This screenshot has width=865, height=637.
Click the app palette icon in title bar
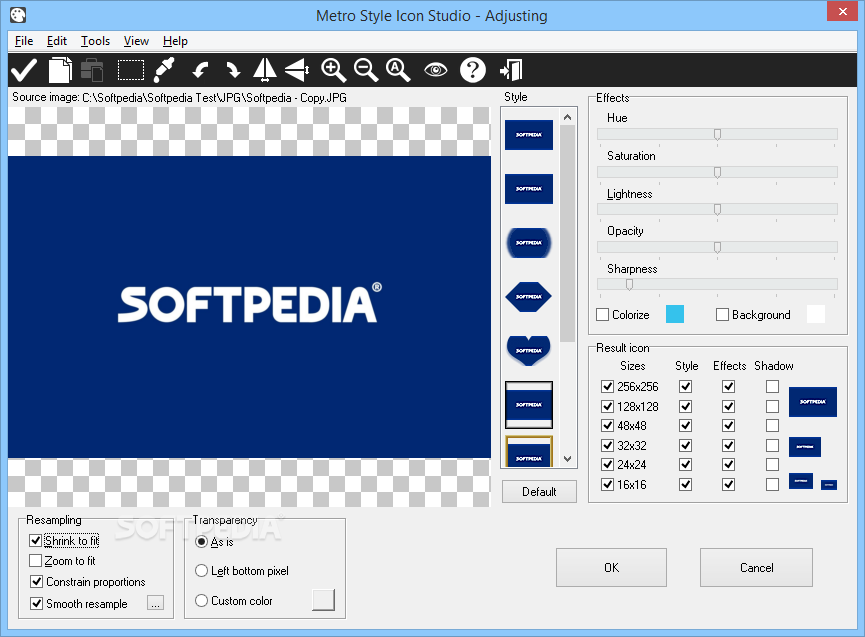pyautogui.click(x=18, y=15)
